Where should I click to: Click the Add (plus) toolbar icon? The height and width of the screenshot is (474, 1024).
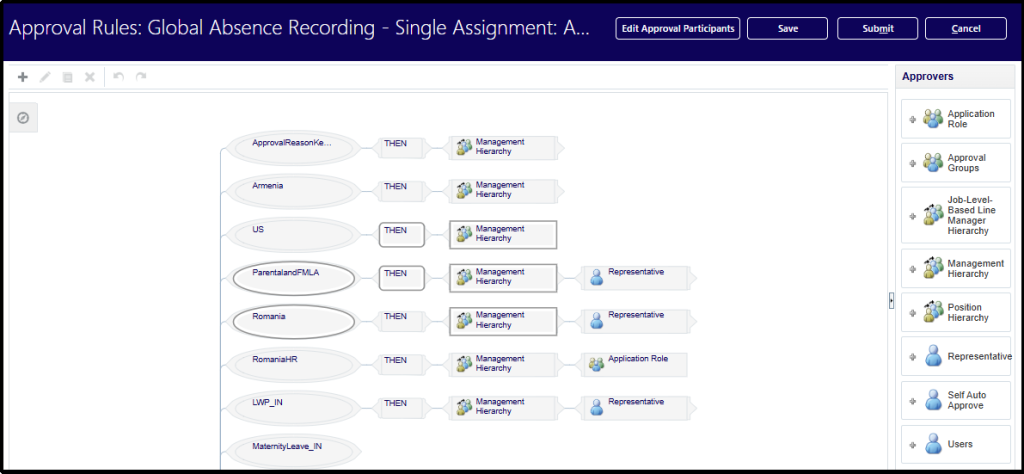[x=23, y=77]
